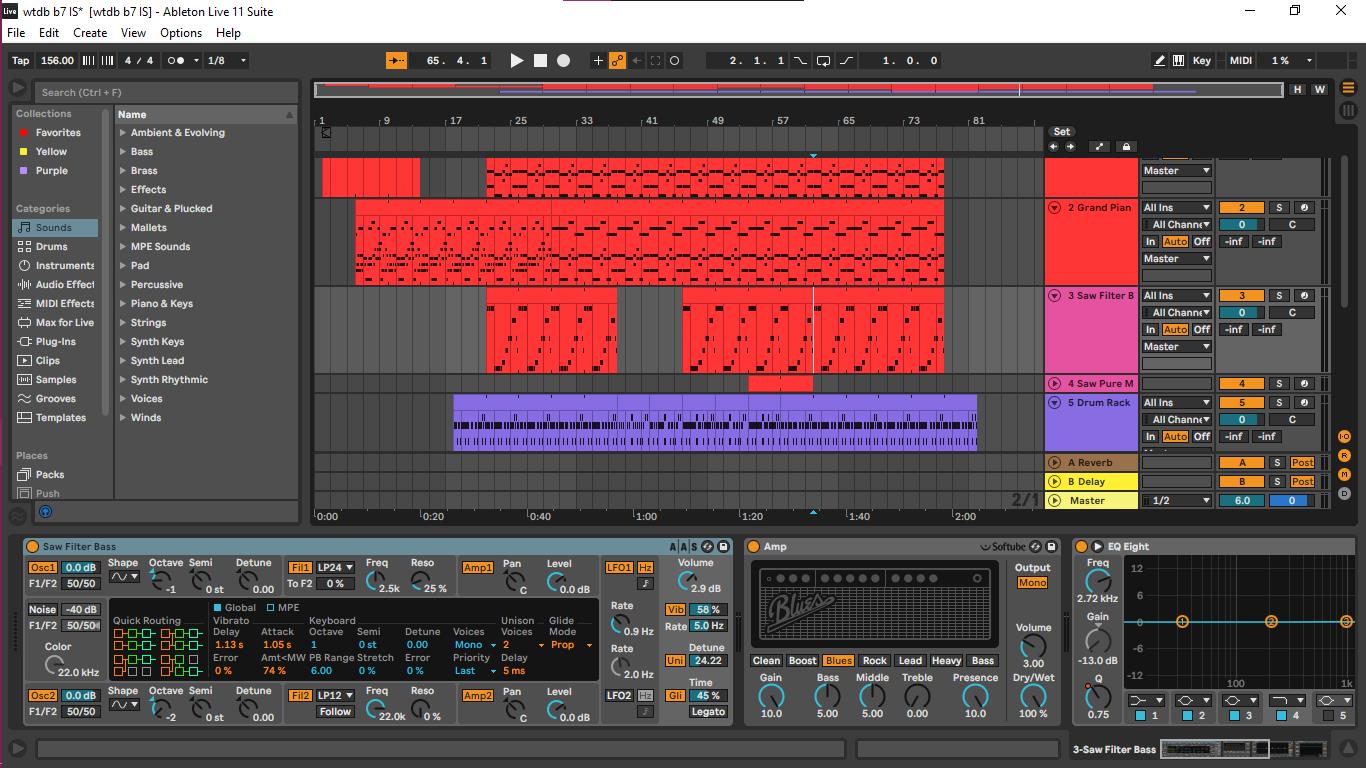This screenshot has height=768, width=1366.
Task: Solo the 3 Saw Filter B track
Action: pyautogui.click(x=1278, y=296)
